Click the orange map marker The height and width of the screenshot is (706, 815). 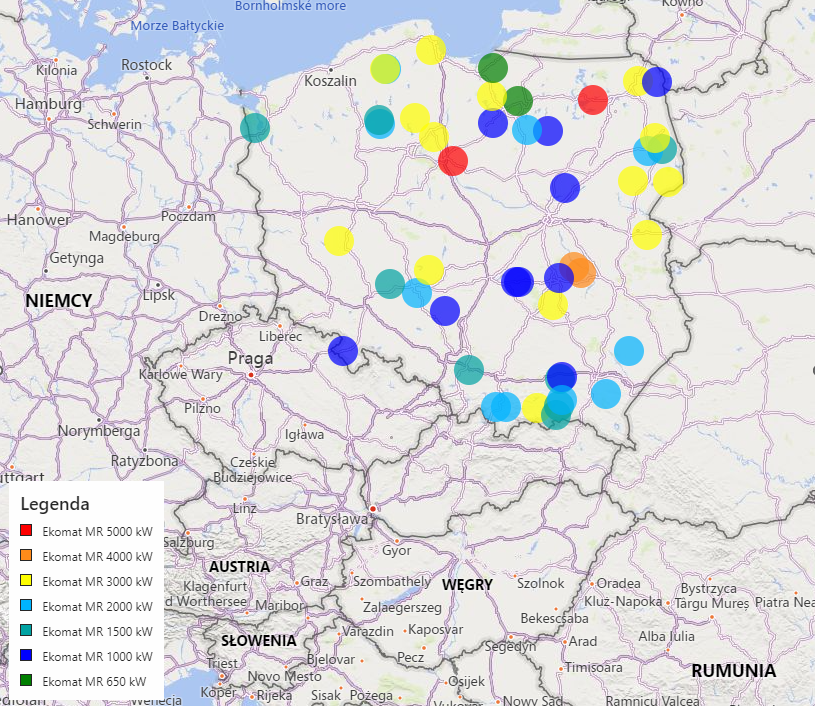click(578, 271)
